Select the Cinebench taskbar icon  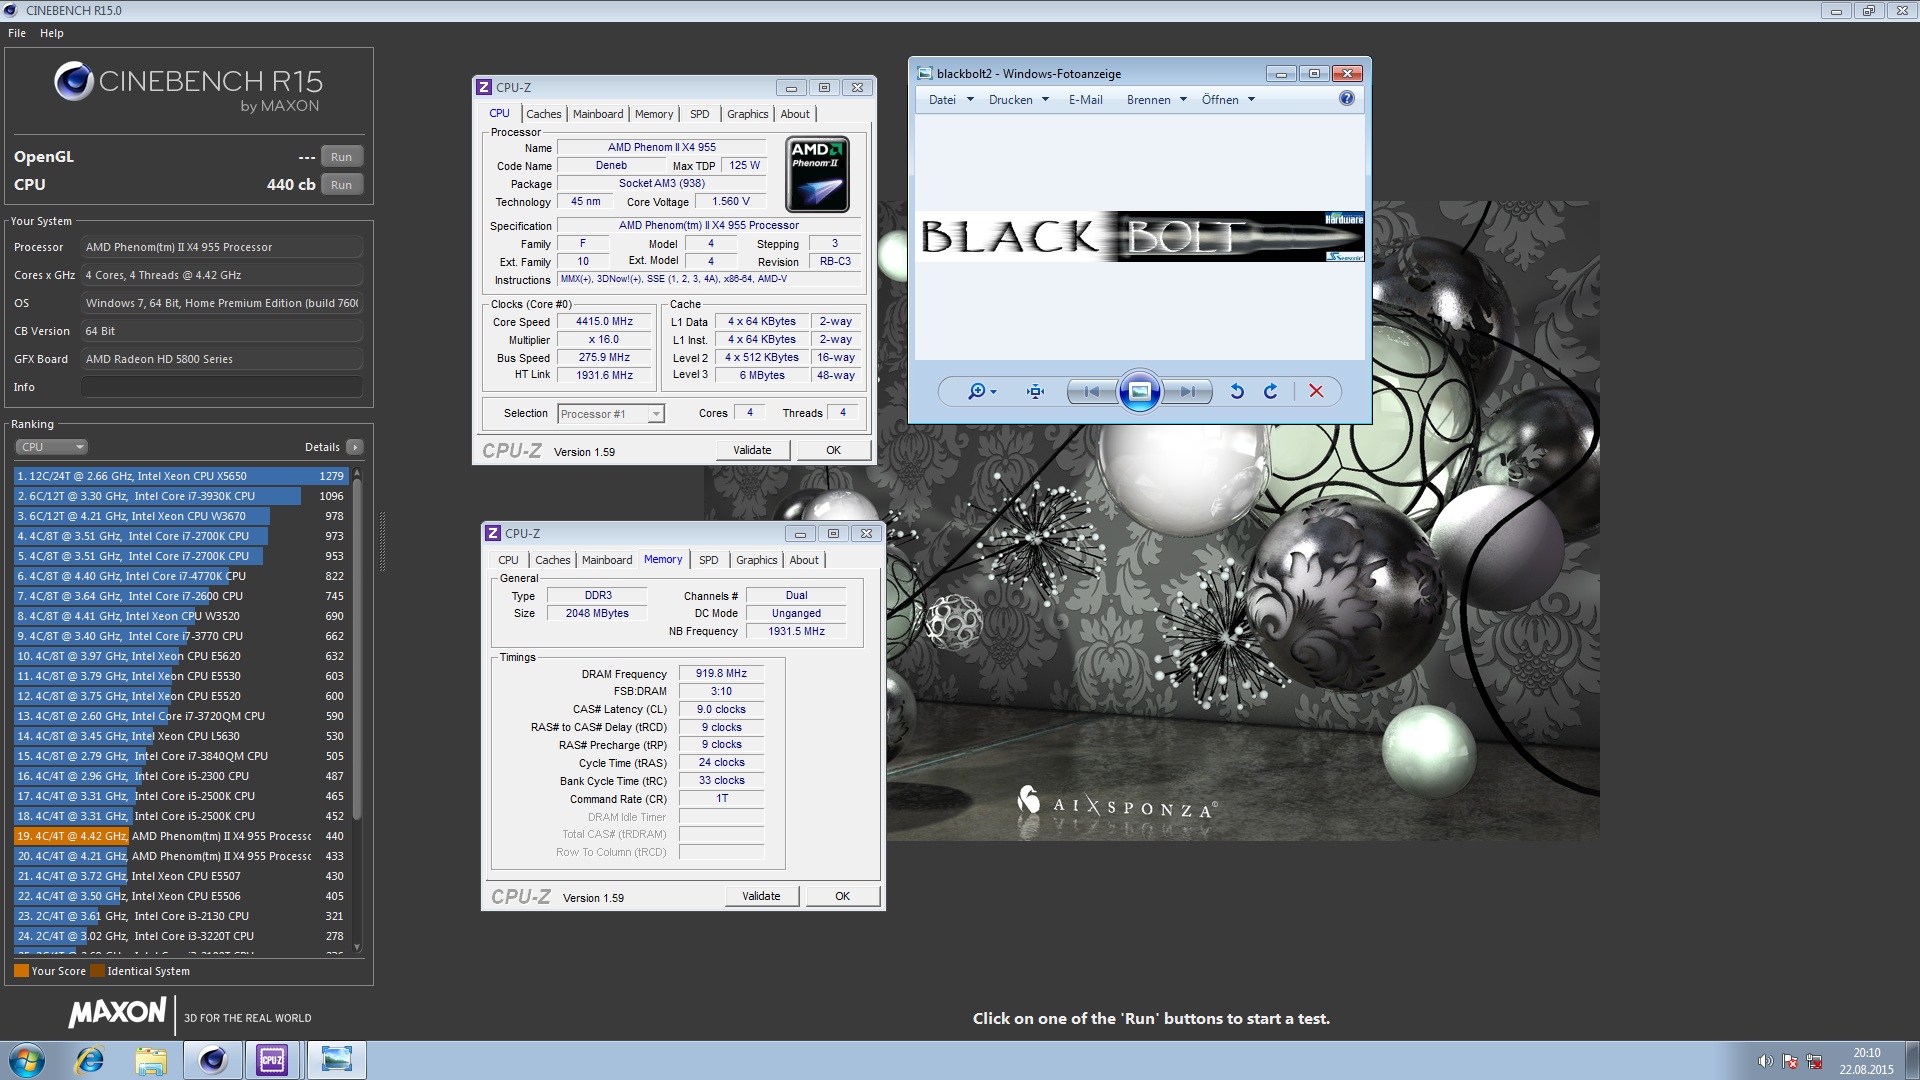pos(212,1060)
